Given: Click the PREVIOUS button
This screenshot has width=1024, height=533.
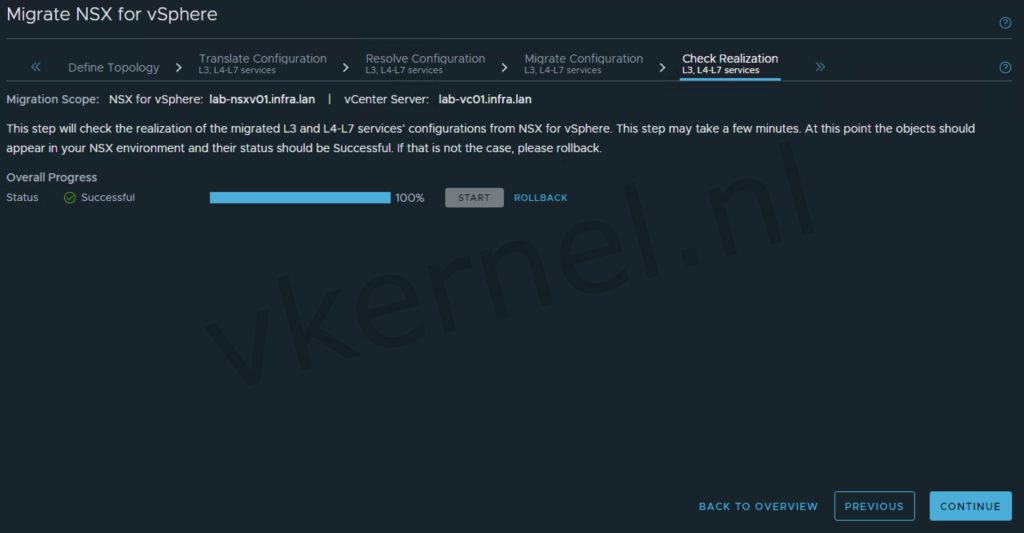Looking at the screenshot, I should (874, 507).
